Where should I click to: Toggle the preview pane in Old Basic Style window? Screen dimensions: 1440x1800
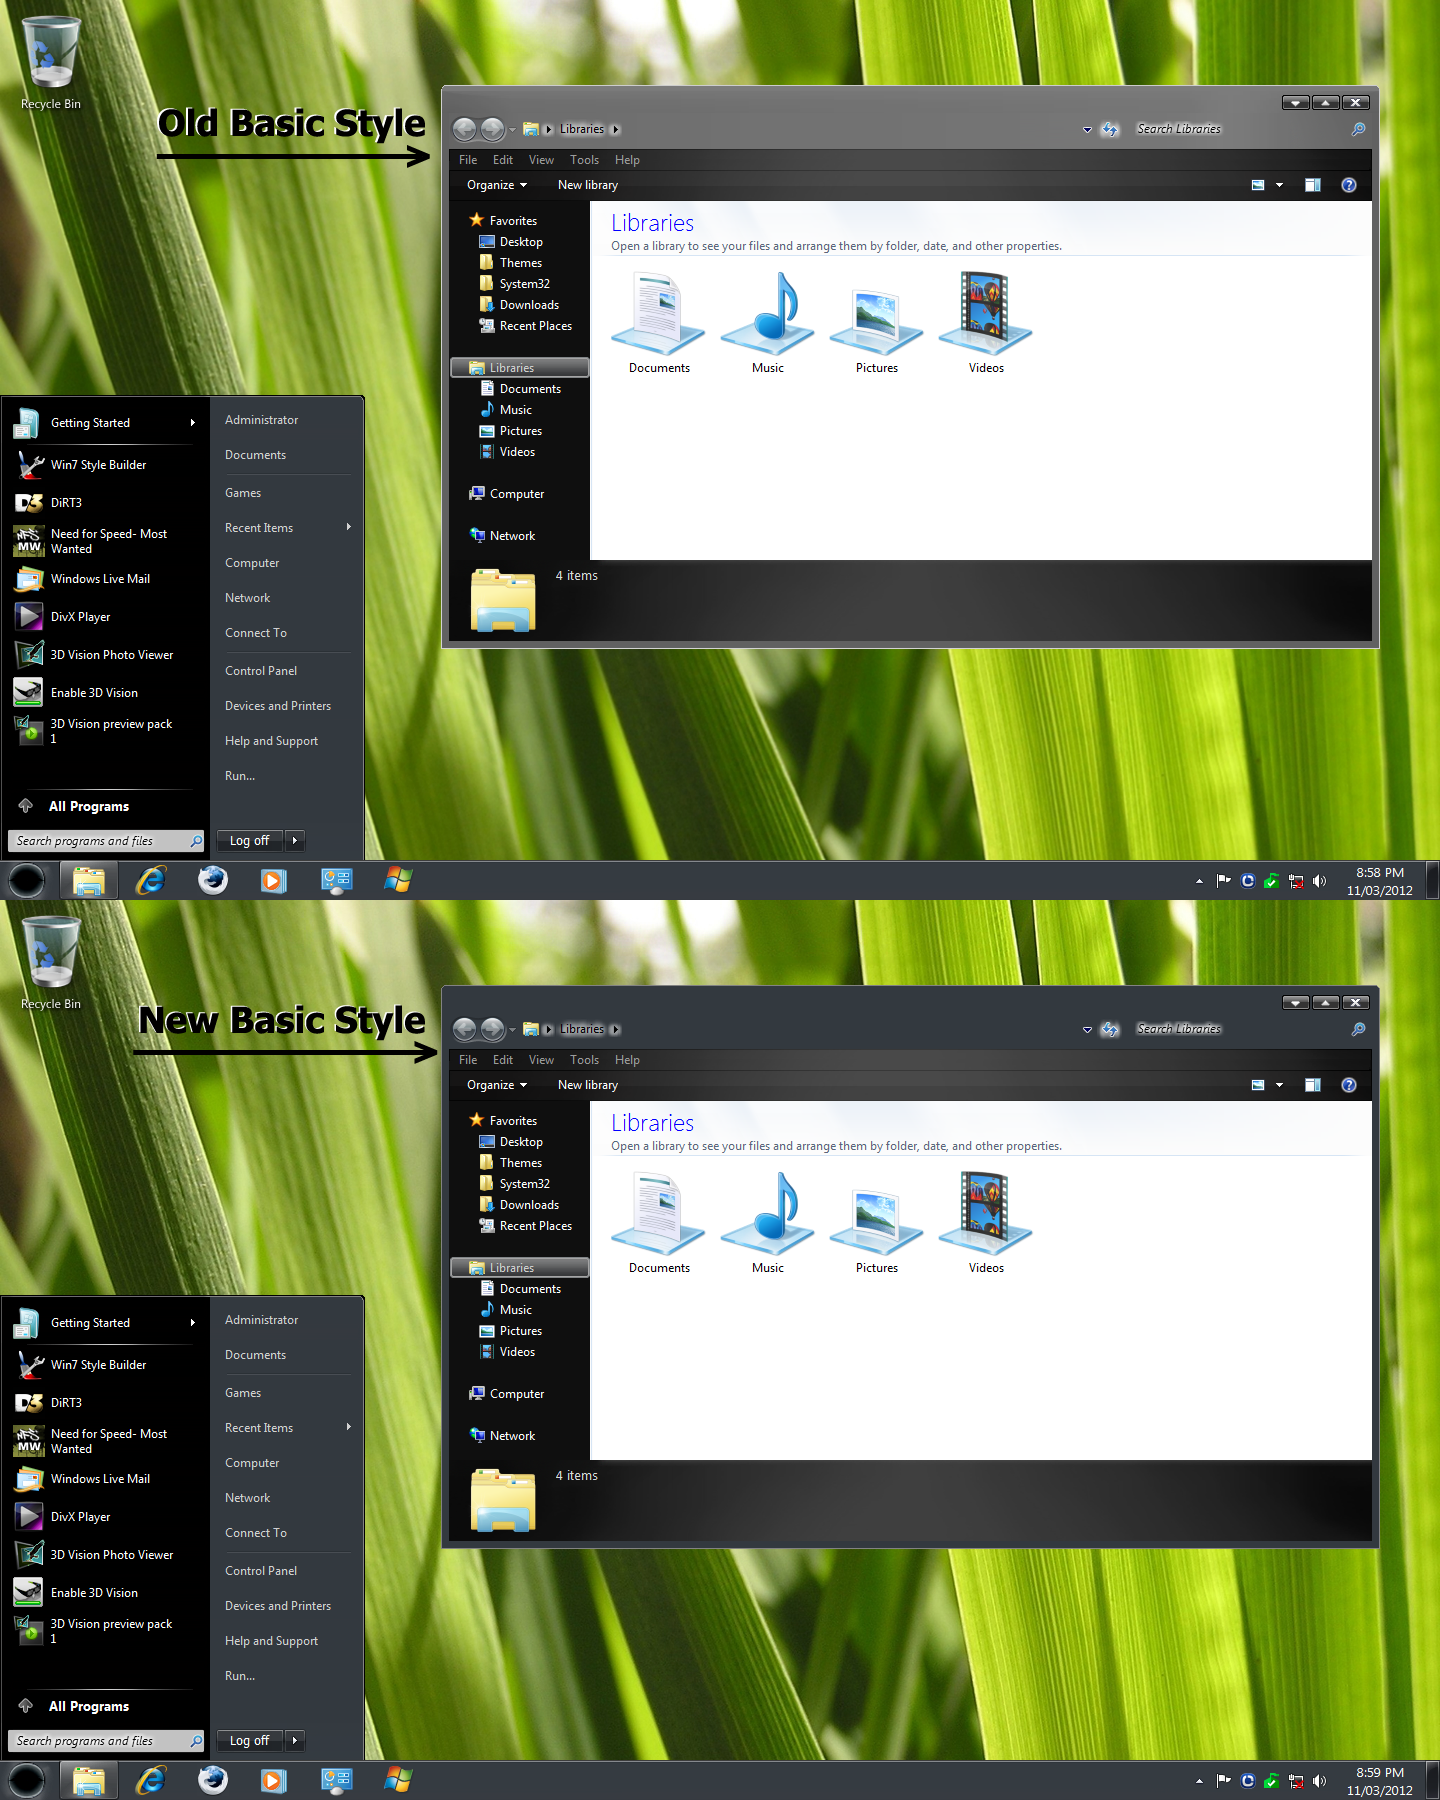[1313, 185]
